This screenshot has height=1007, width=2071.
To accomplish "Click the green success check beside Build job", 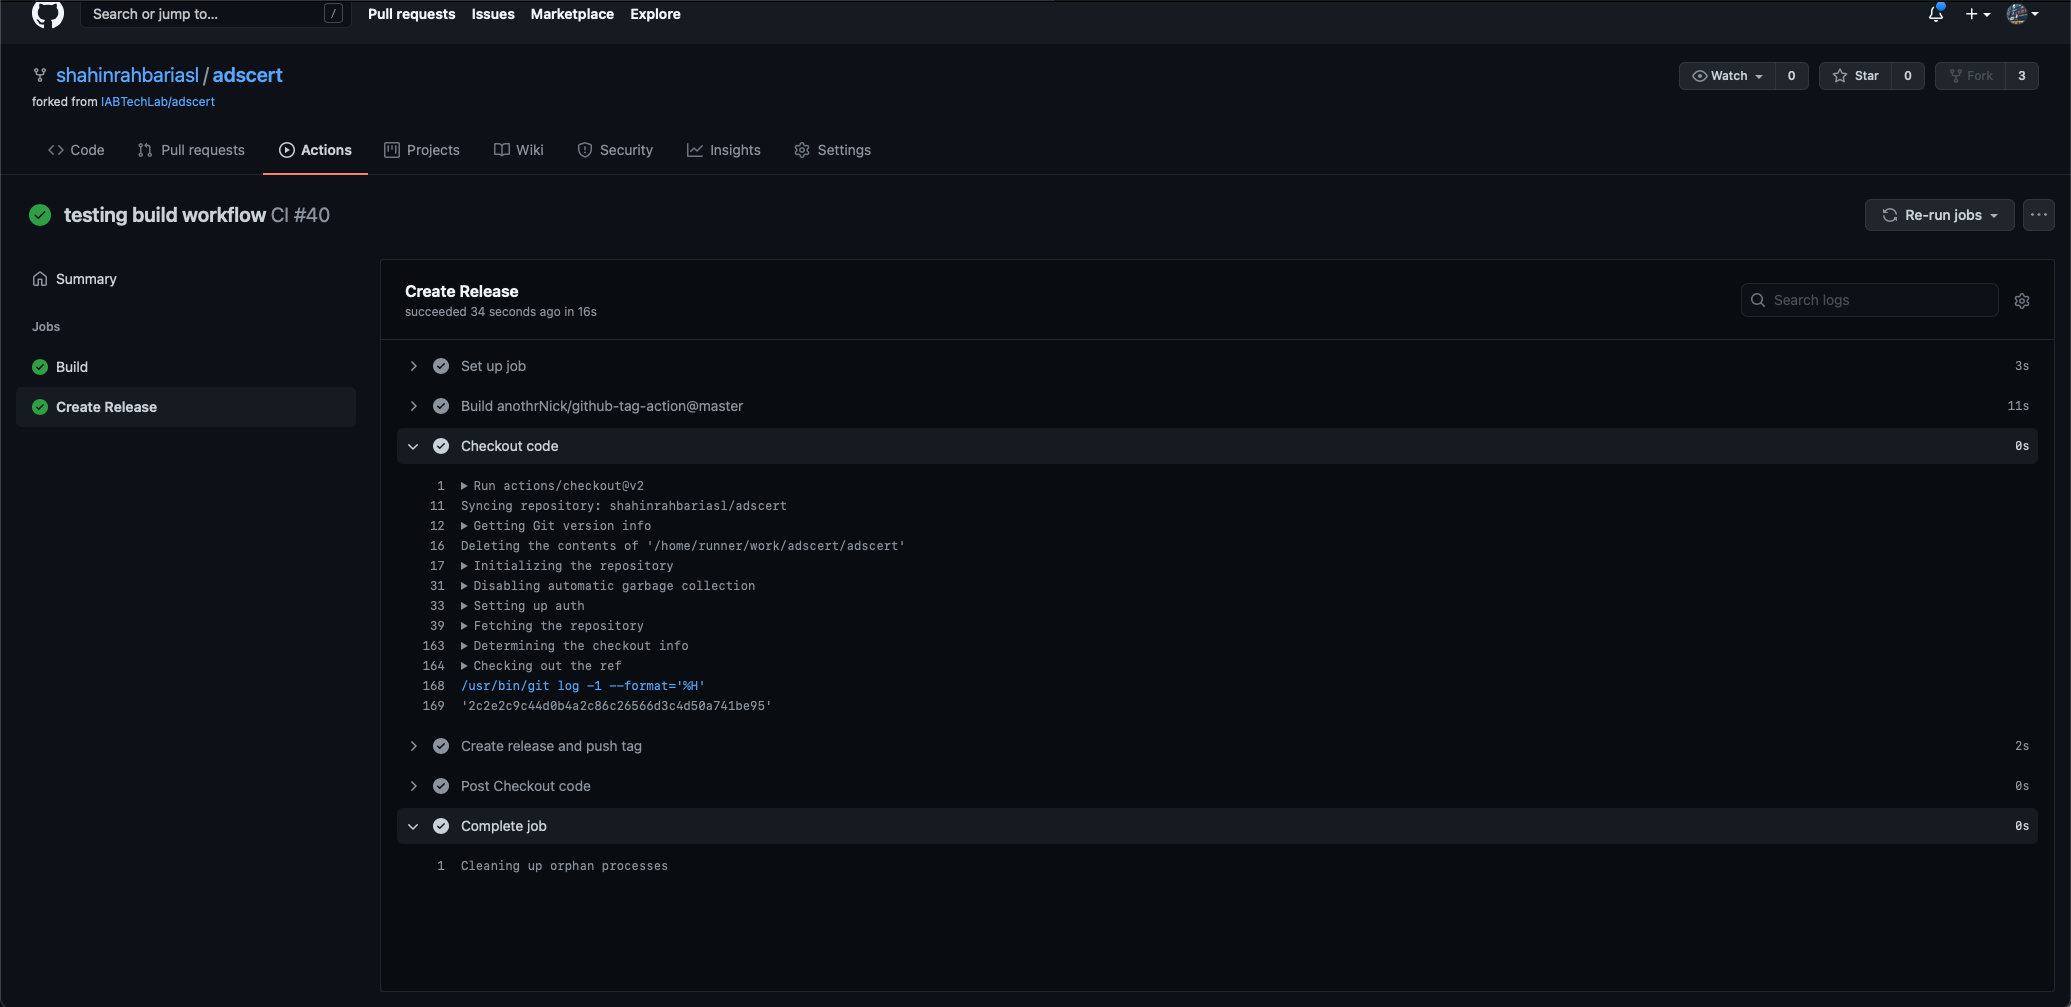I will point(39,366).
